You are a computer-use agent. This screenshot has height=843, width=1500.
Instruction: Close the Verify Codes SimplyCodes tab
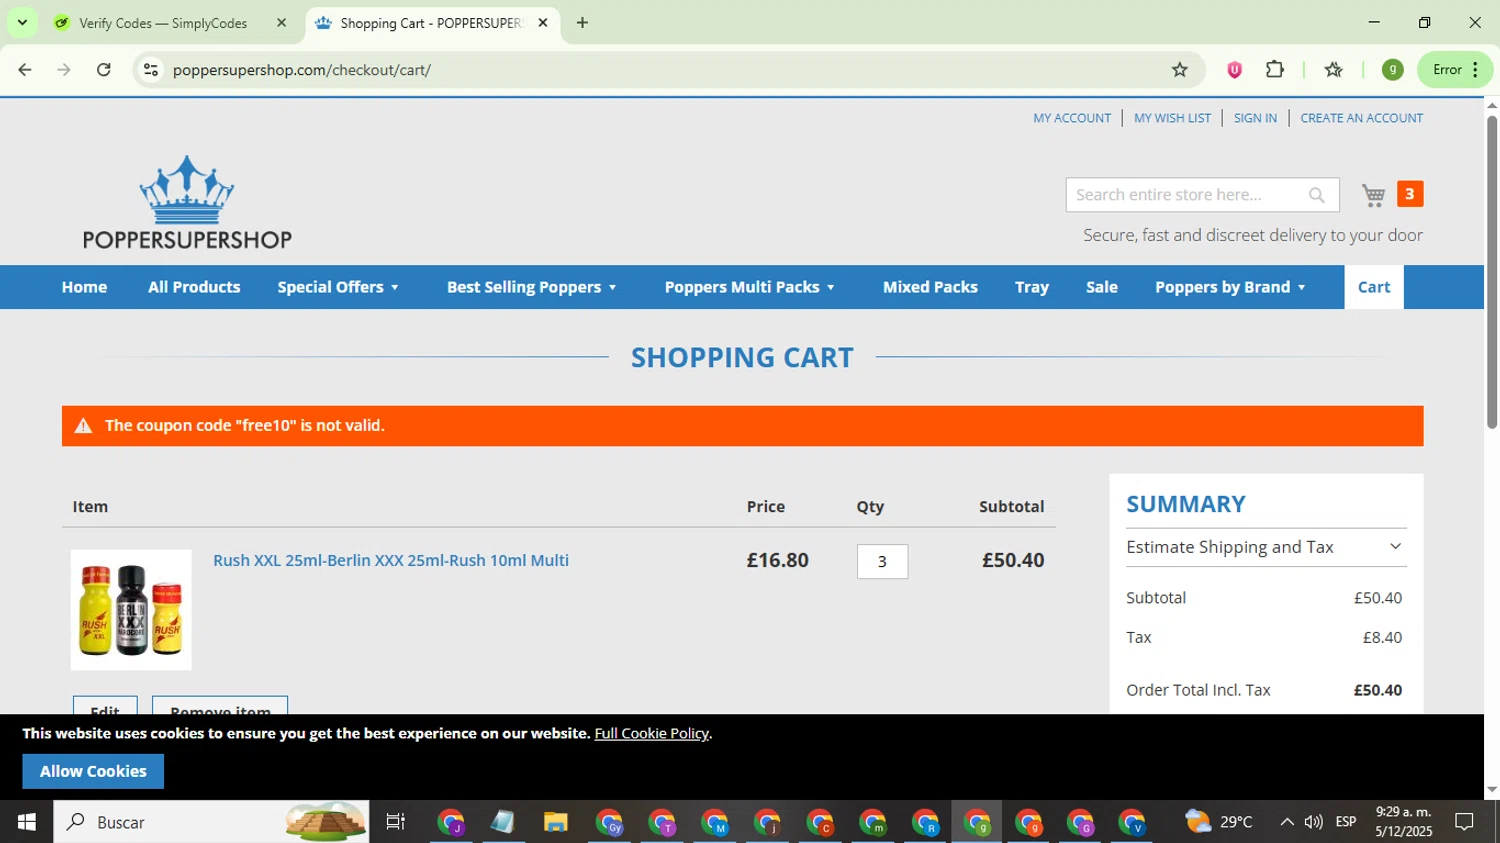pyautogui.click(x=281, y=23)
